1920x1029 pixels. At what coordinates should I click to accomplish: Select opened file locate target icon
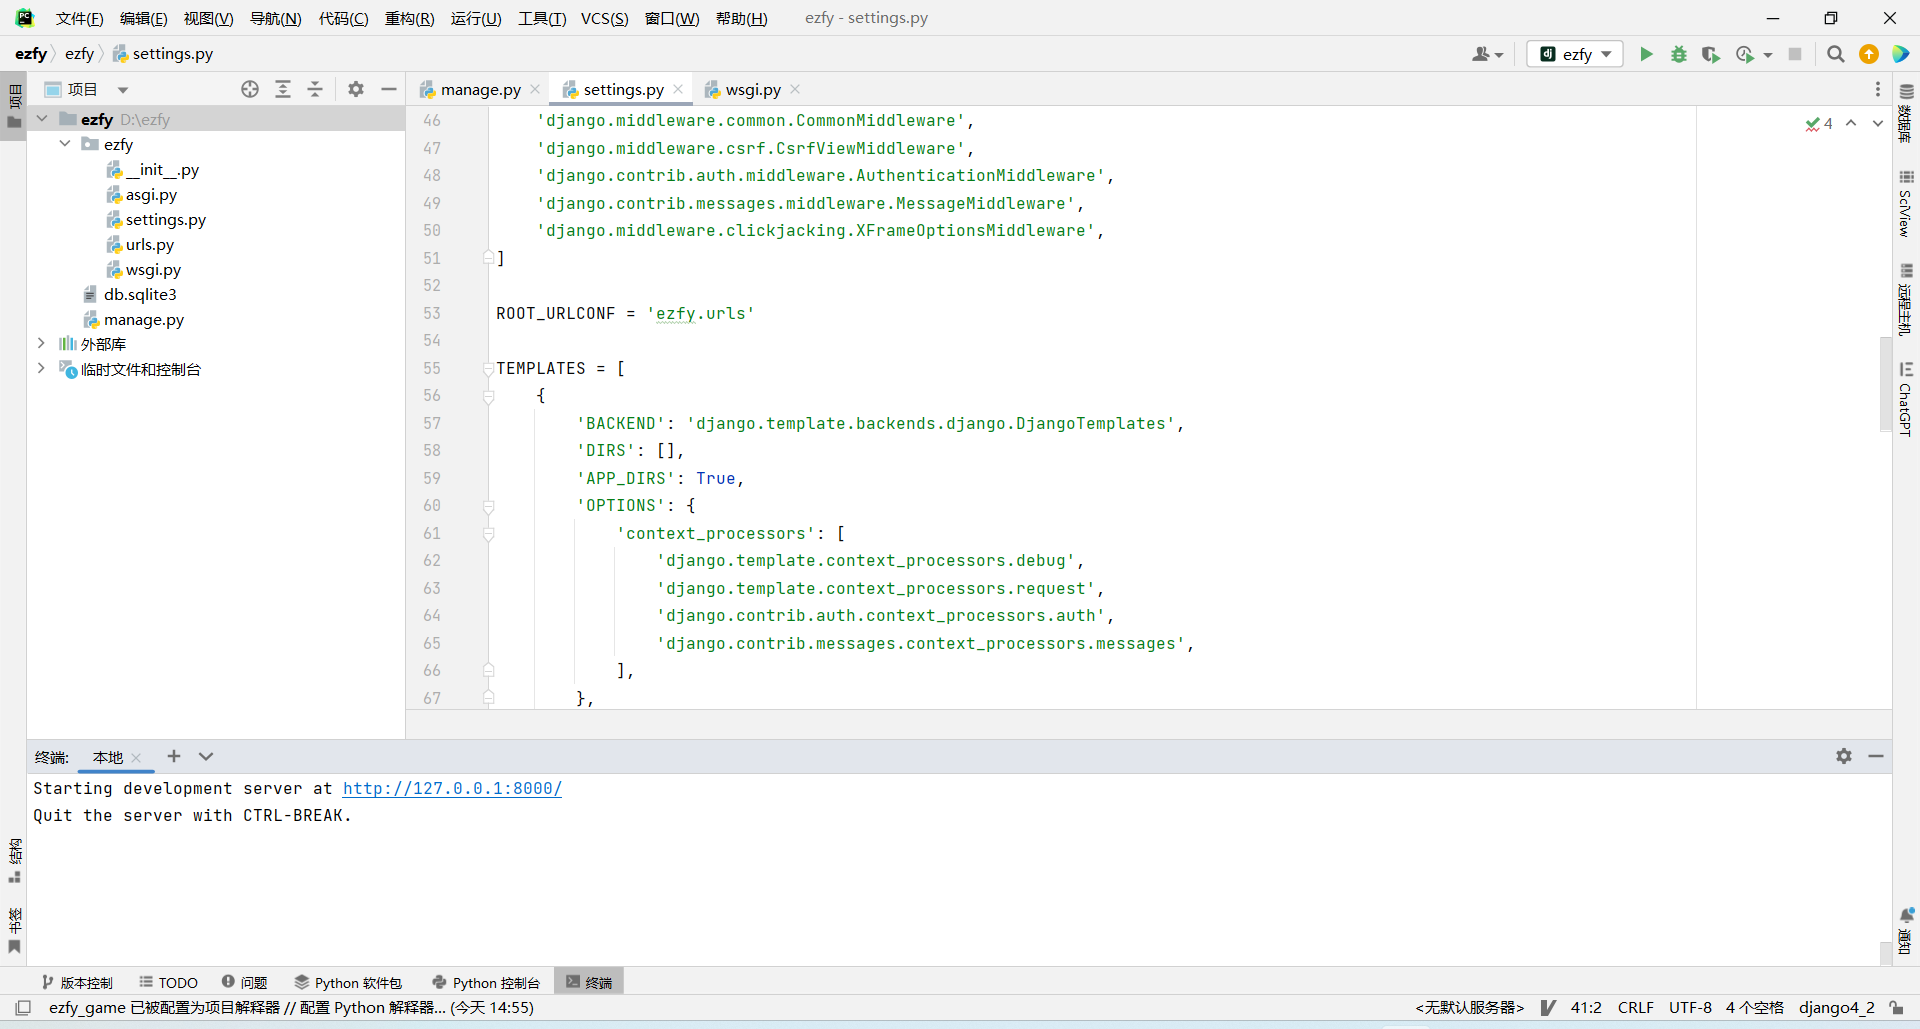(x=250, y=89)
